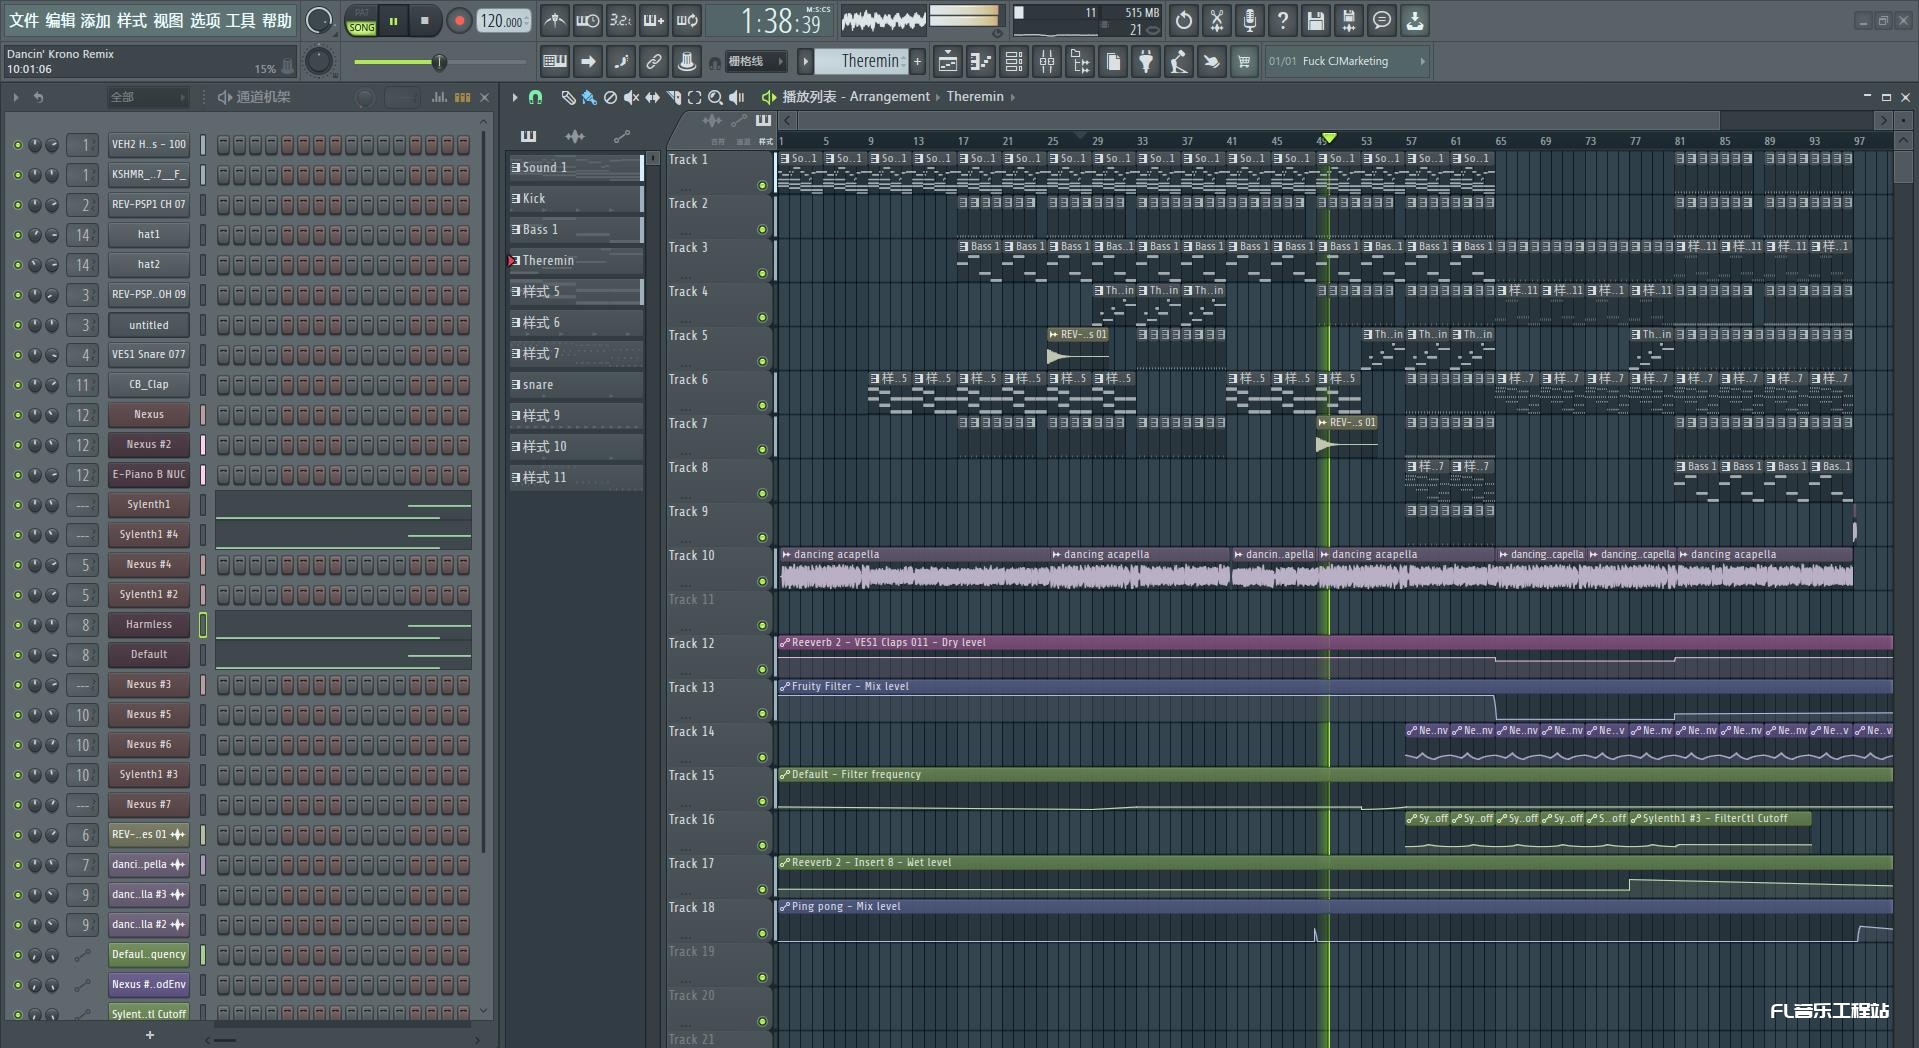Select the mute tool in playlist

click(x=631, y=97)
